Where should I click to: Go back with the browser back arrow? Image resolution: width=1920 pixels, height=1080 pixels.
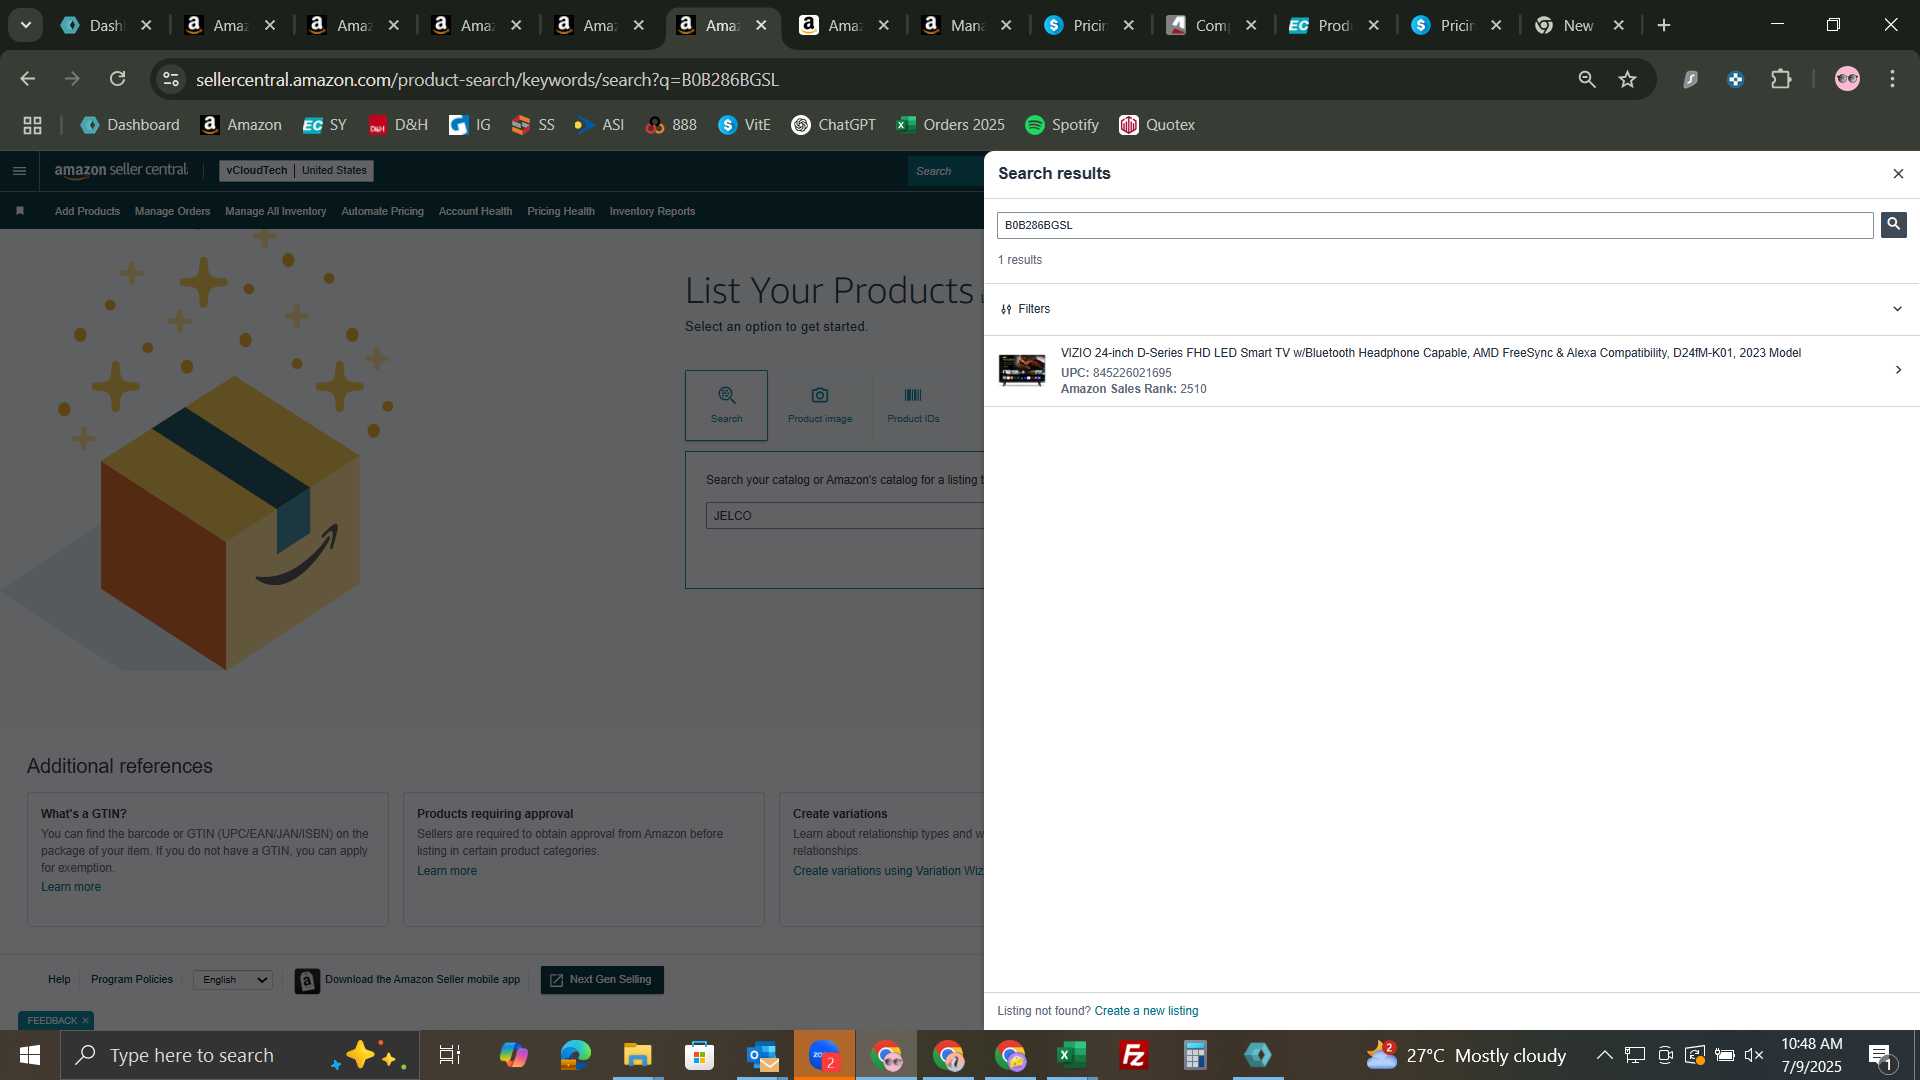(28, 79)
